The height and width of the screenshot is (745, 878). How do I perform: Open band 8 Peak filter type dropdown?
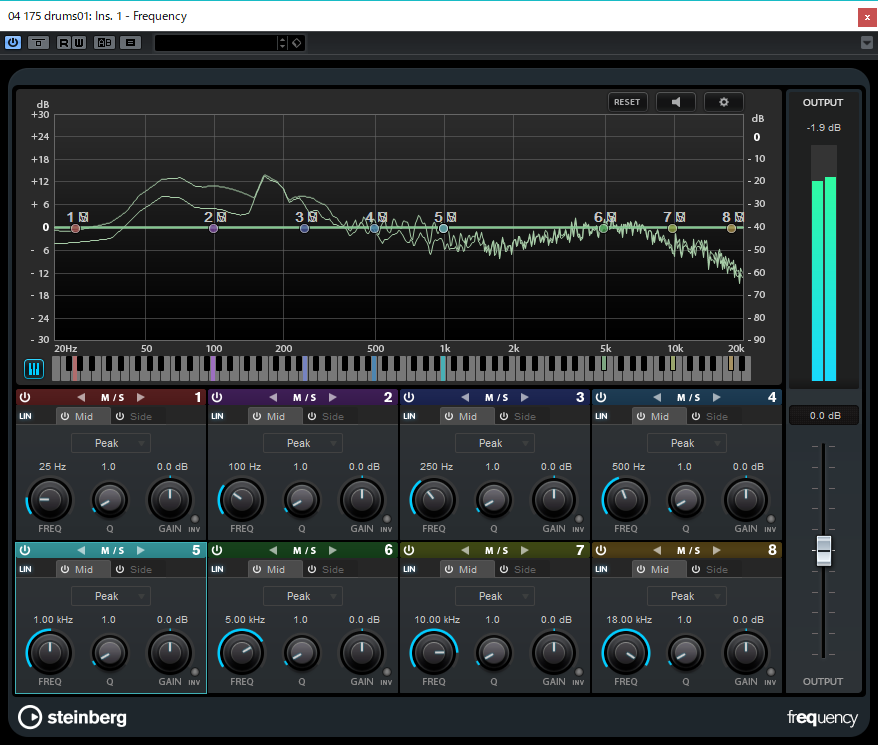pyautogui.click(x=687, y=596)
